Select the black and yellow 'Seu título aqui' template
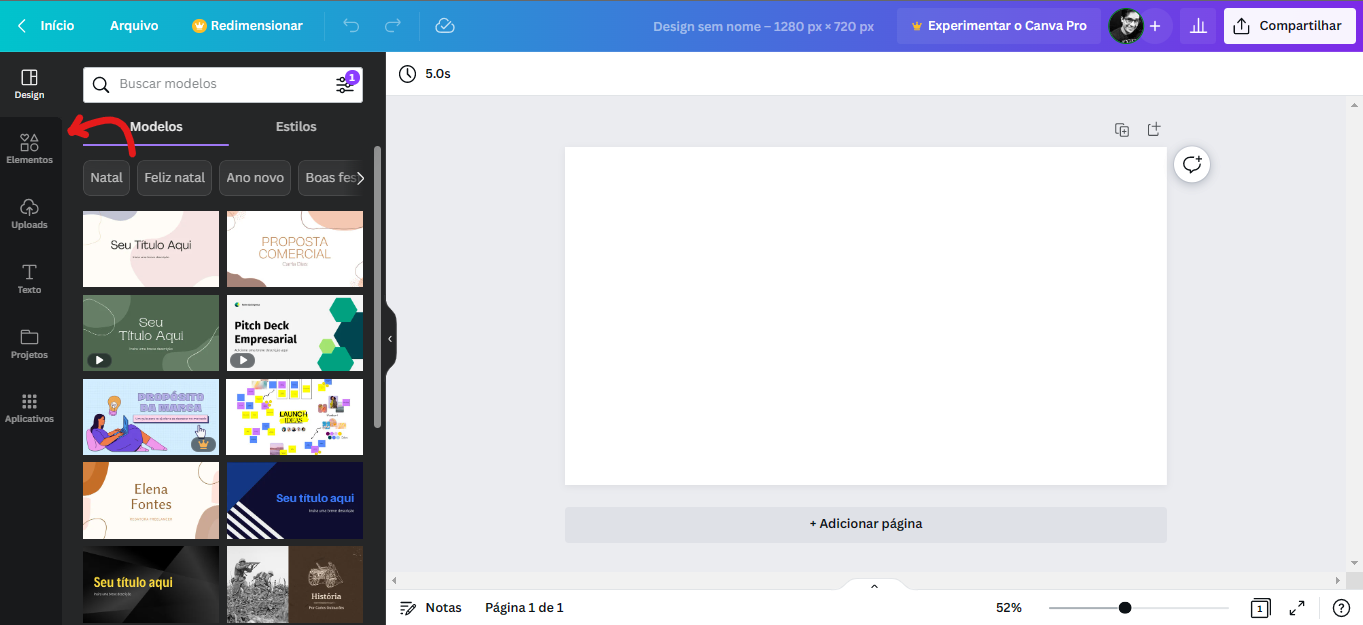 click(151, 585)
